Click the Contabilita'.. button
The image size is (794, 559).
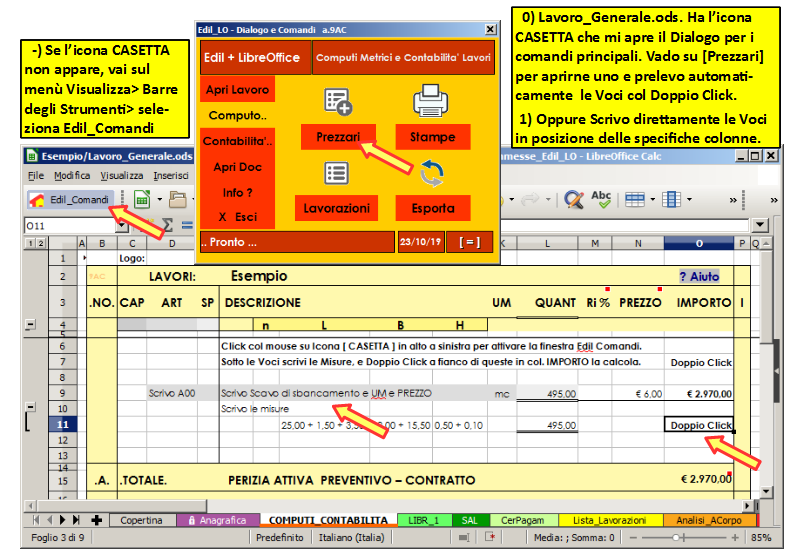[237, 141]
